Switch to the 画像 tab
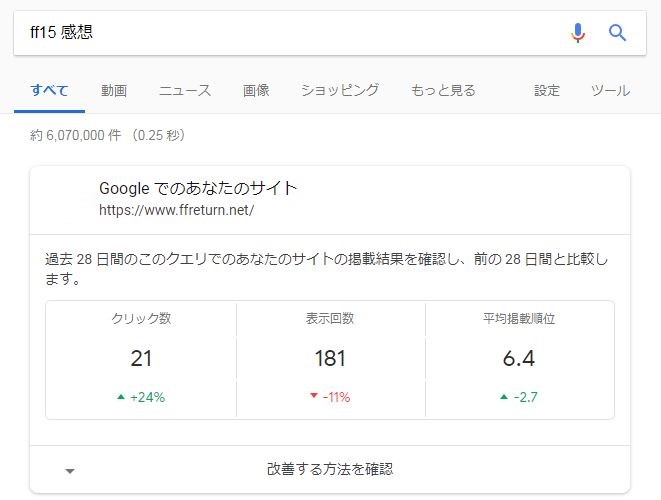The width and height of the screenshot is (661, 500). point(256,90)
